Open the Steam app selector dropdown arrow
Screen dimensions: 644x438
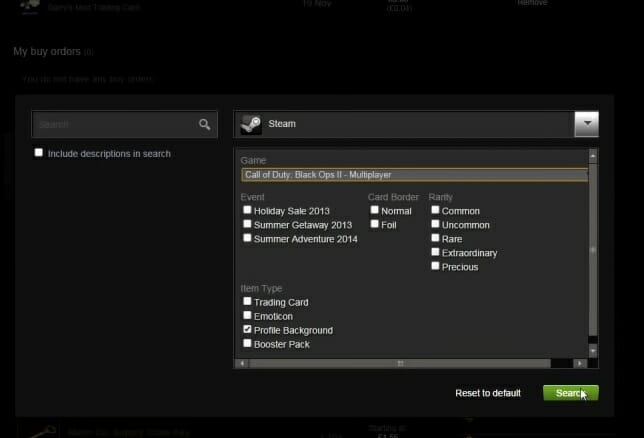(586, 124)
